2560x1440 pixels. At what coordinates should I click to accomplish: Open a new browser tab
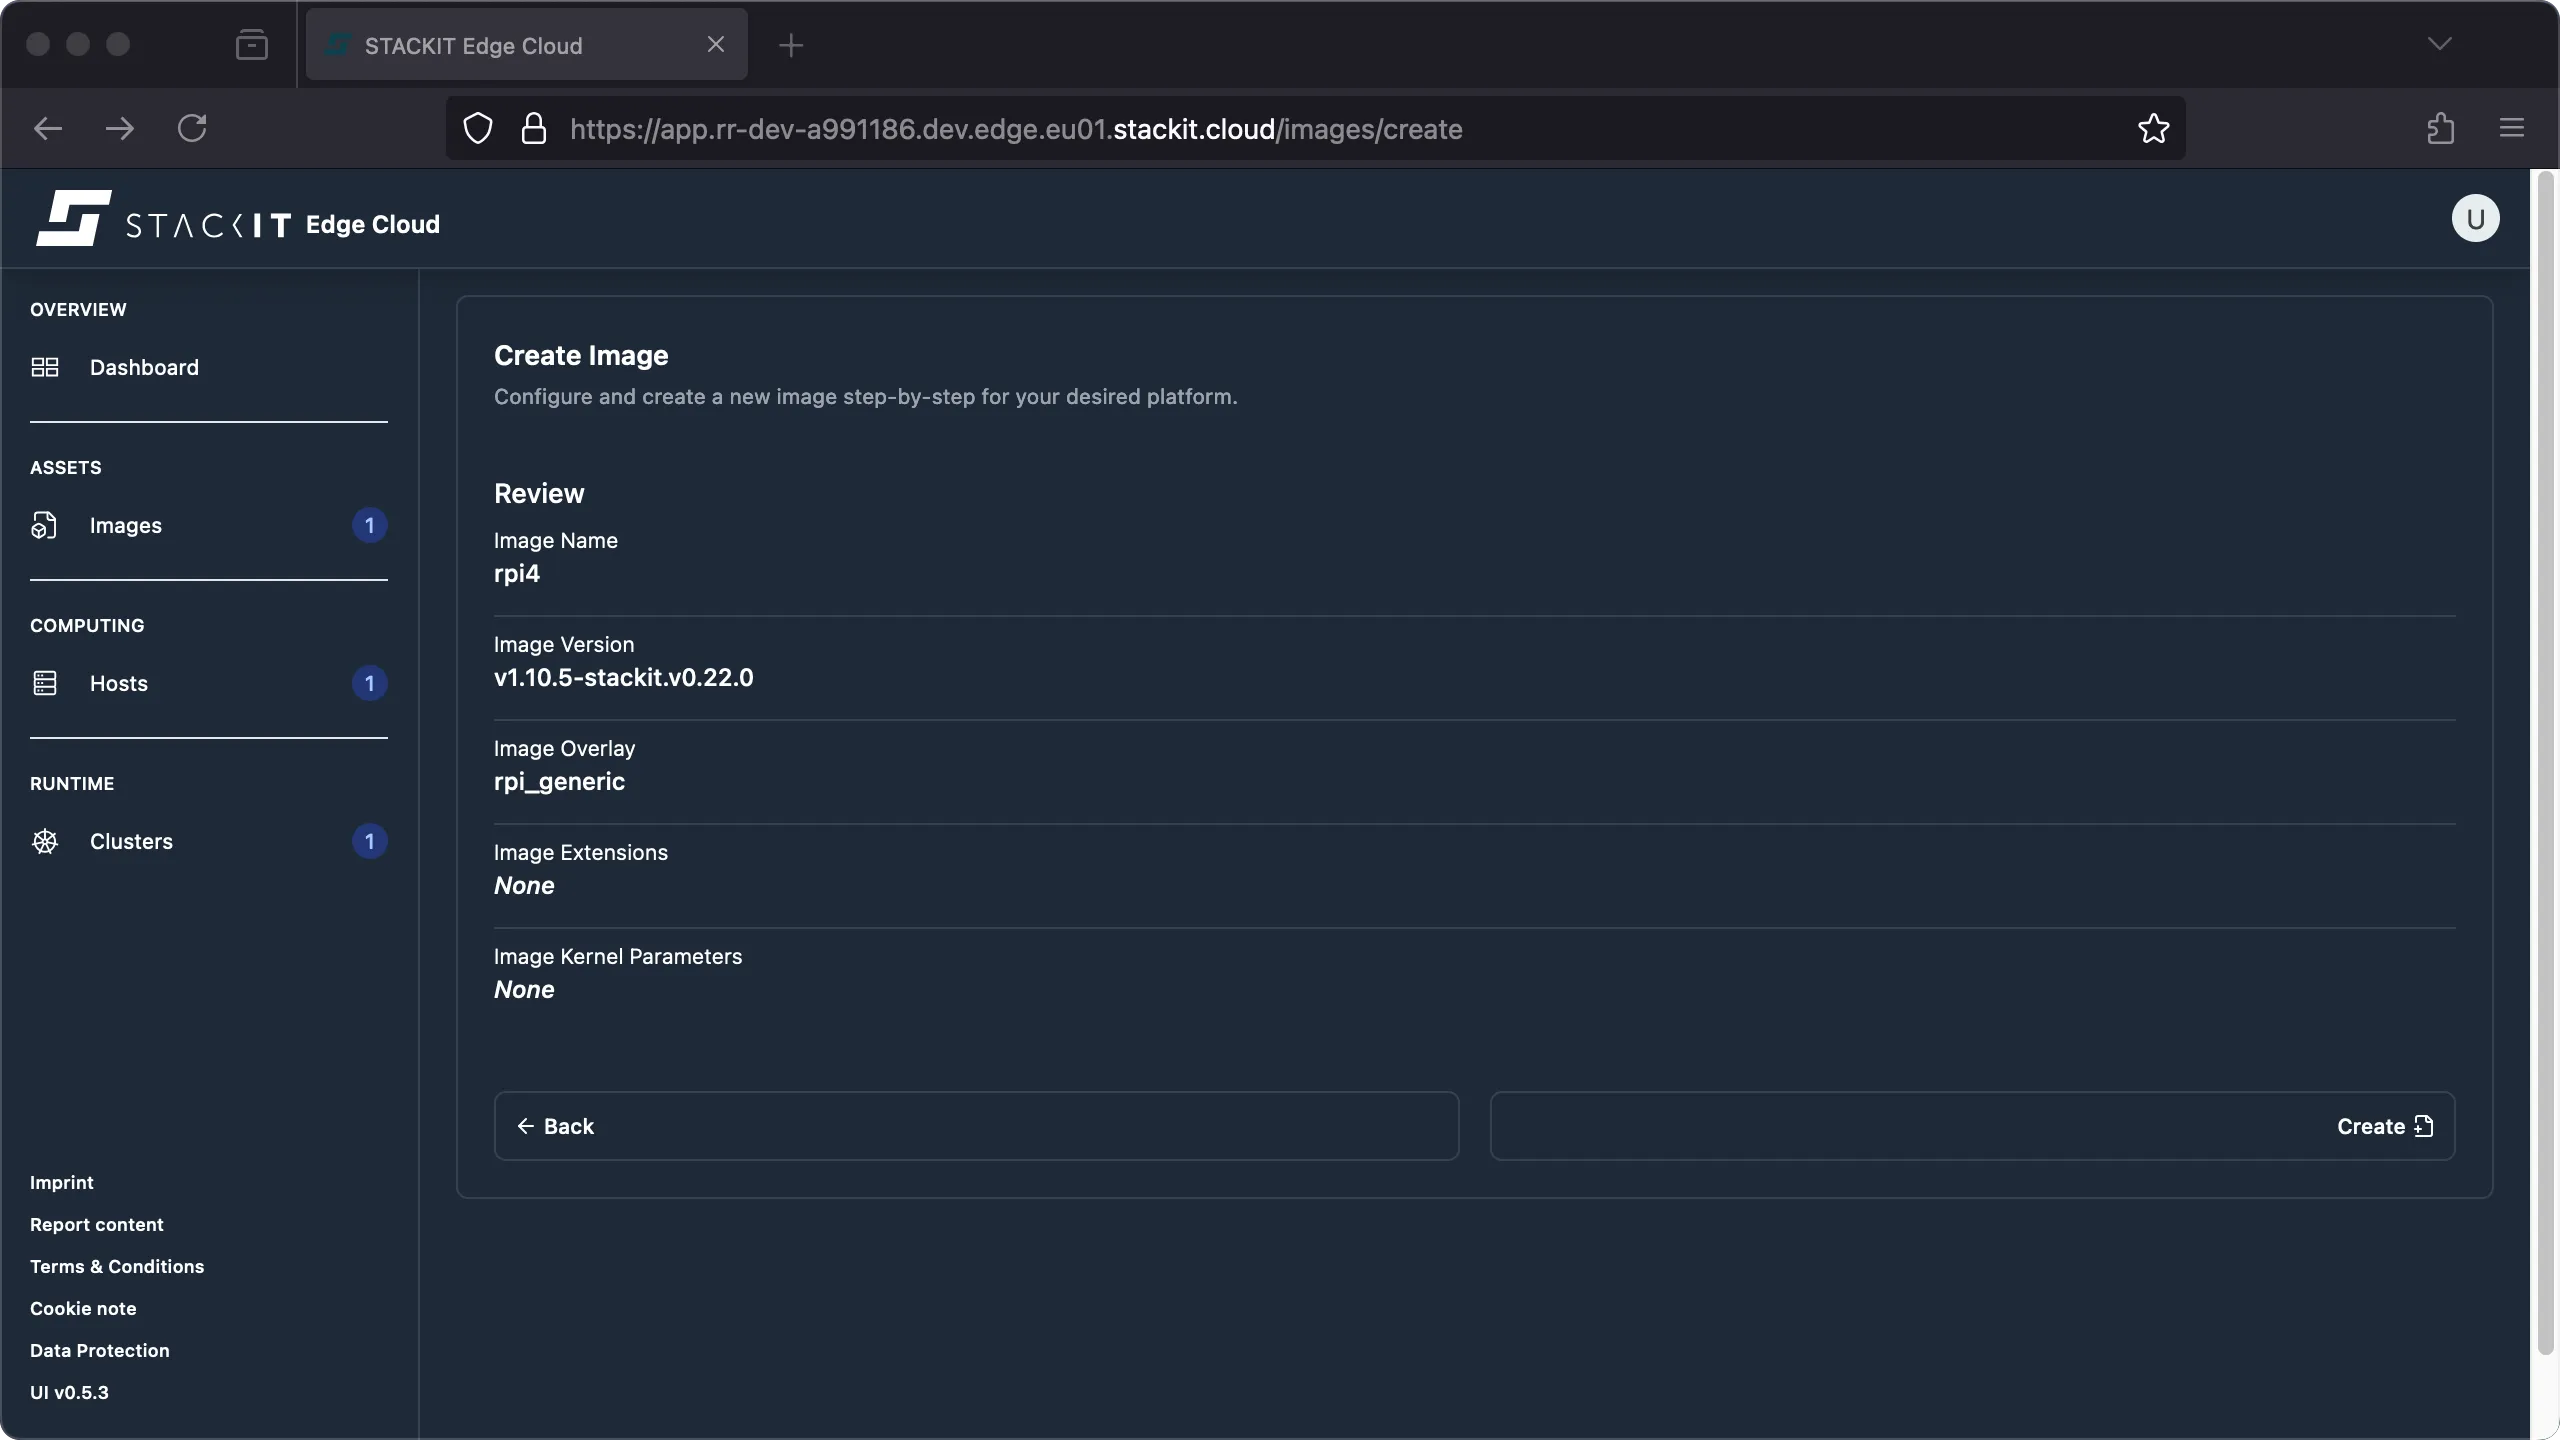pos(791,44)
